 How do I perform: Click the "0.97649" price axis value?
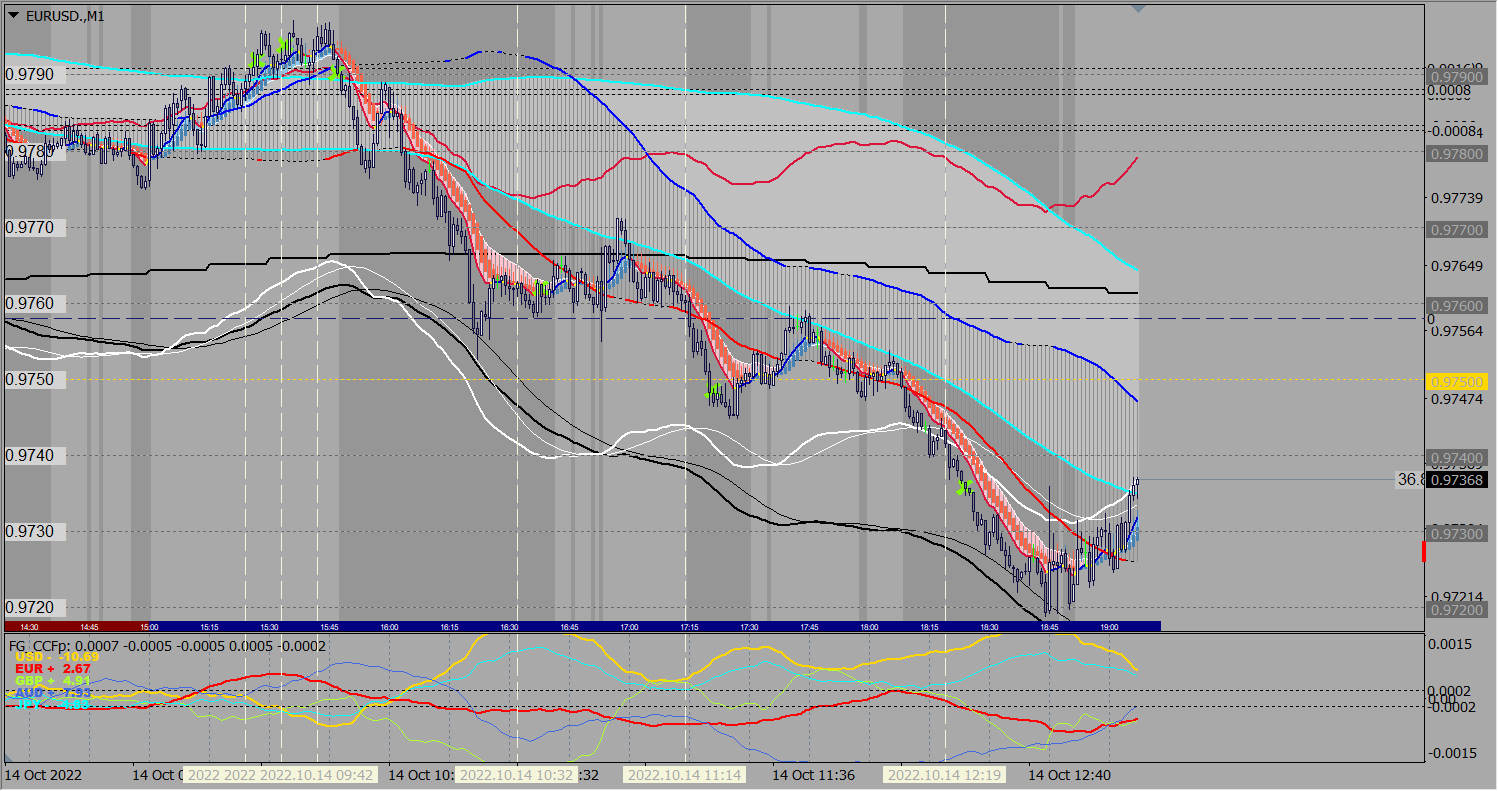tap(1458, 266)
